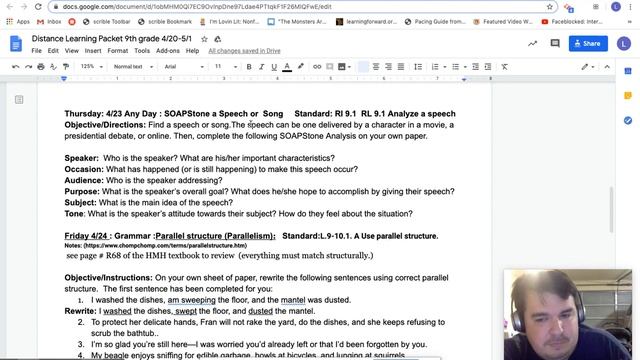This screenshot has width=640, height=360.
Task: Open the Edit menu
Action: [53, 51]
